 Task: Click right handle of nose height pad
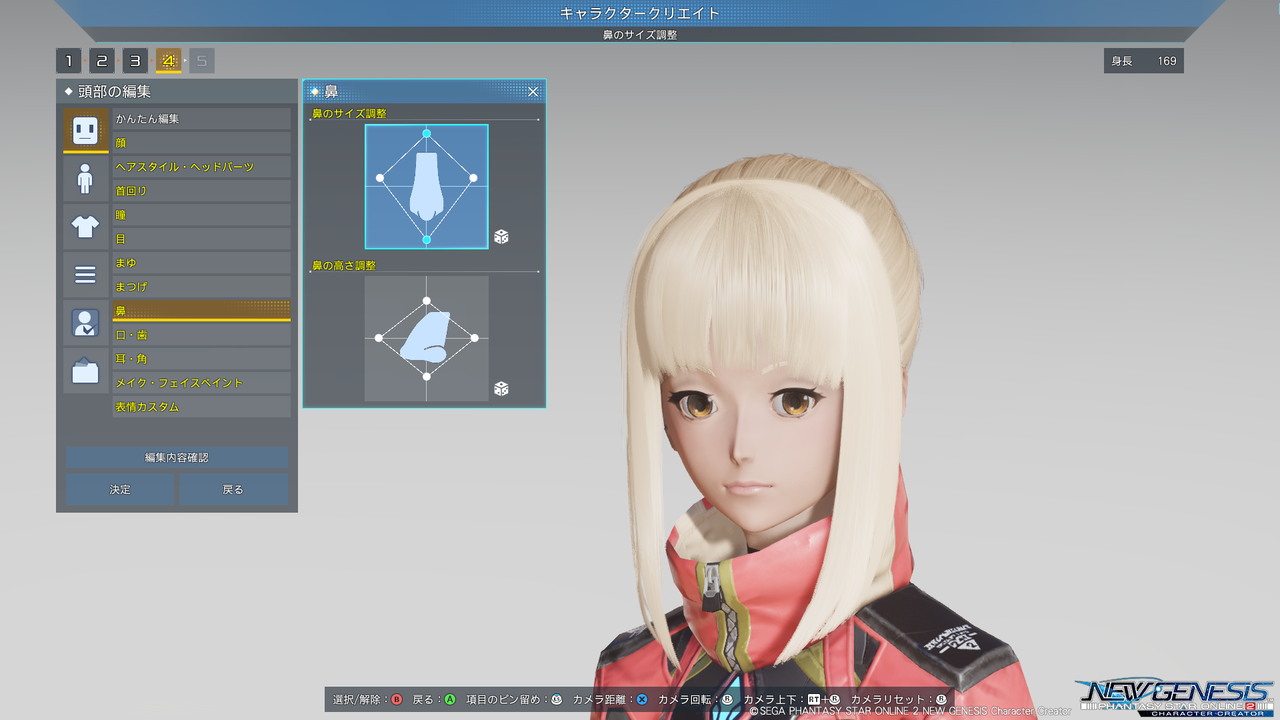[475, 338]
